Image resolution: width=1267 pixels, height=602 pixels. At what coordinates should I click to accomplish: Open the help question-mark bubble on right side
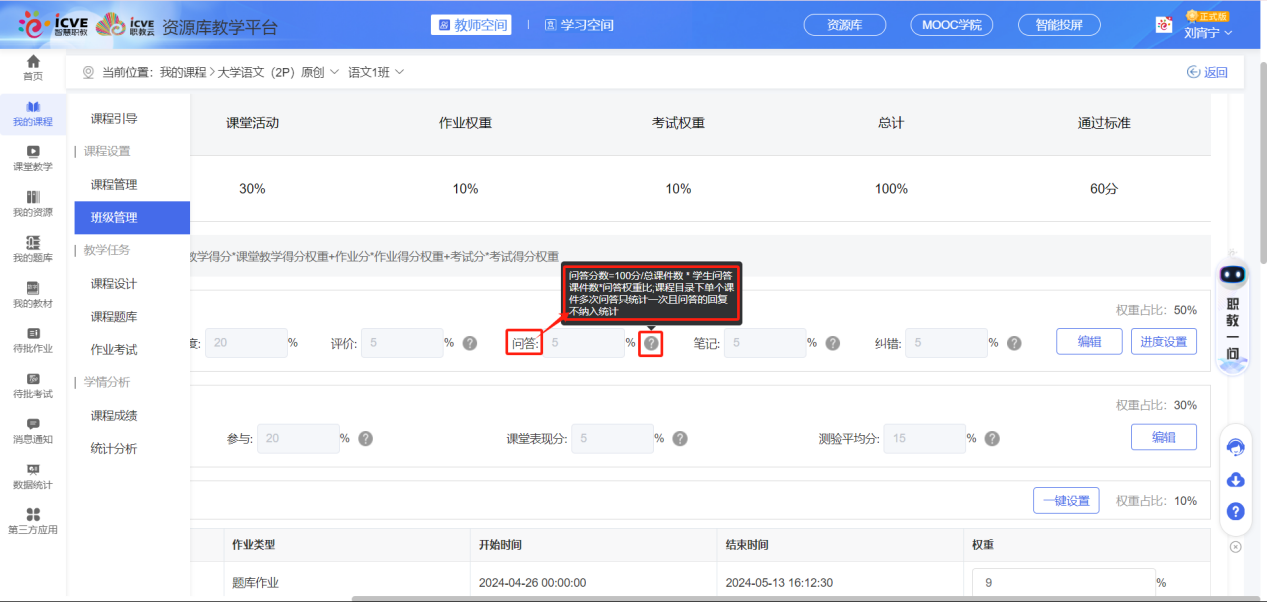(1235, 512)
